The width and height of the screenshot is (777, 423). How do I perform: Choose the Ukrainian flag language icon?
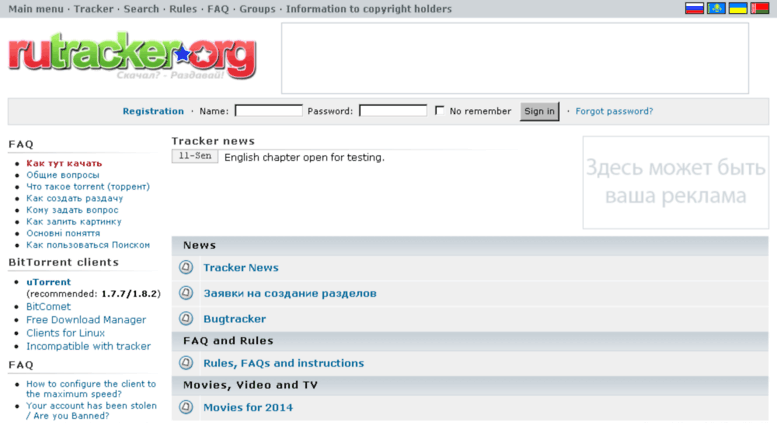click(x=738, y=8)
